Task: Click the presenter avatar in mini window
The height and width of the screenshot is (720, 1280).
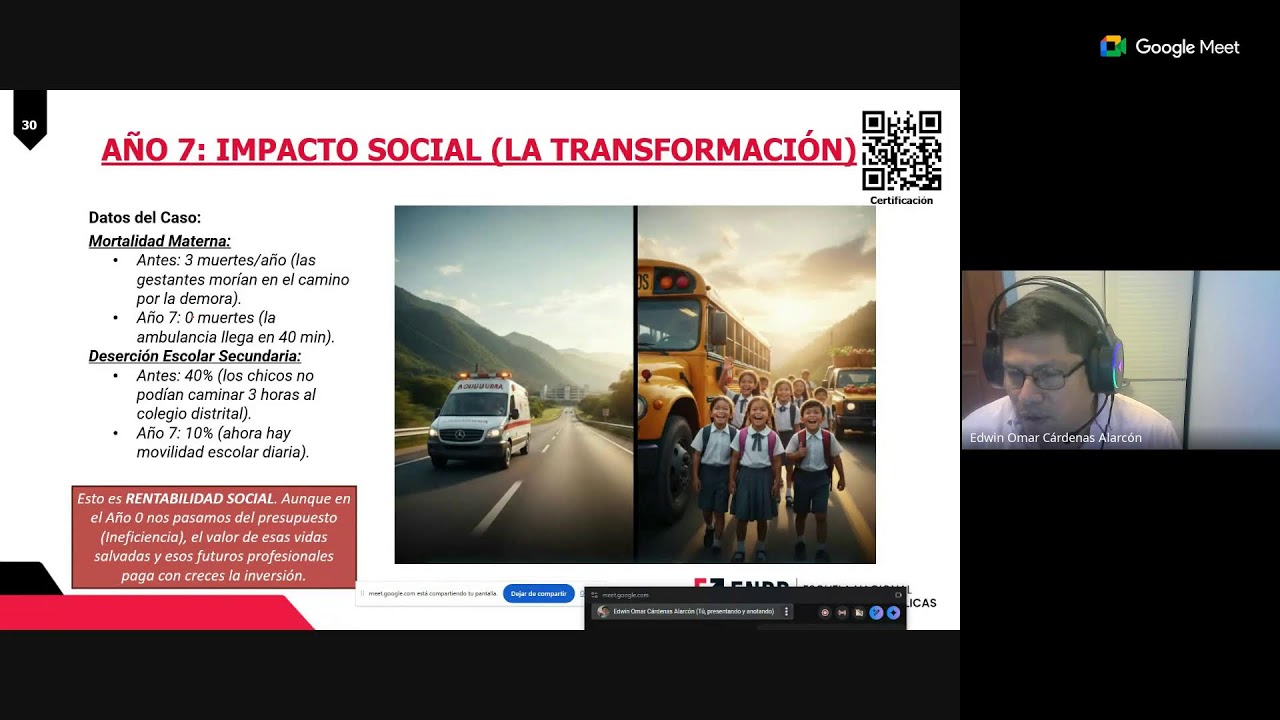Action: pyautogui.click(x=603, y=612)
